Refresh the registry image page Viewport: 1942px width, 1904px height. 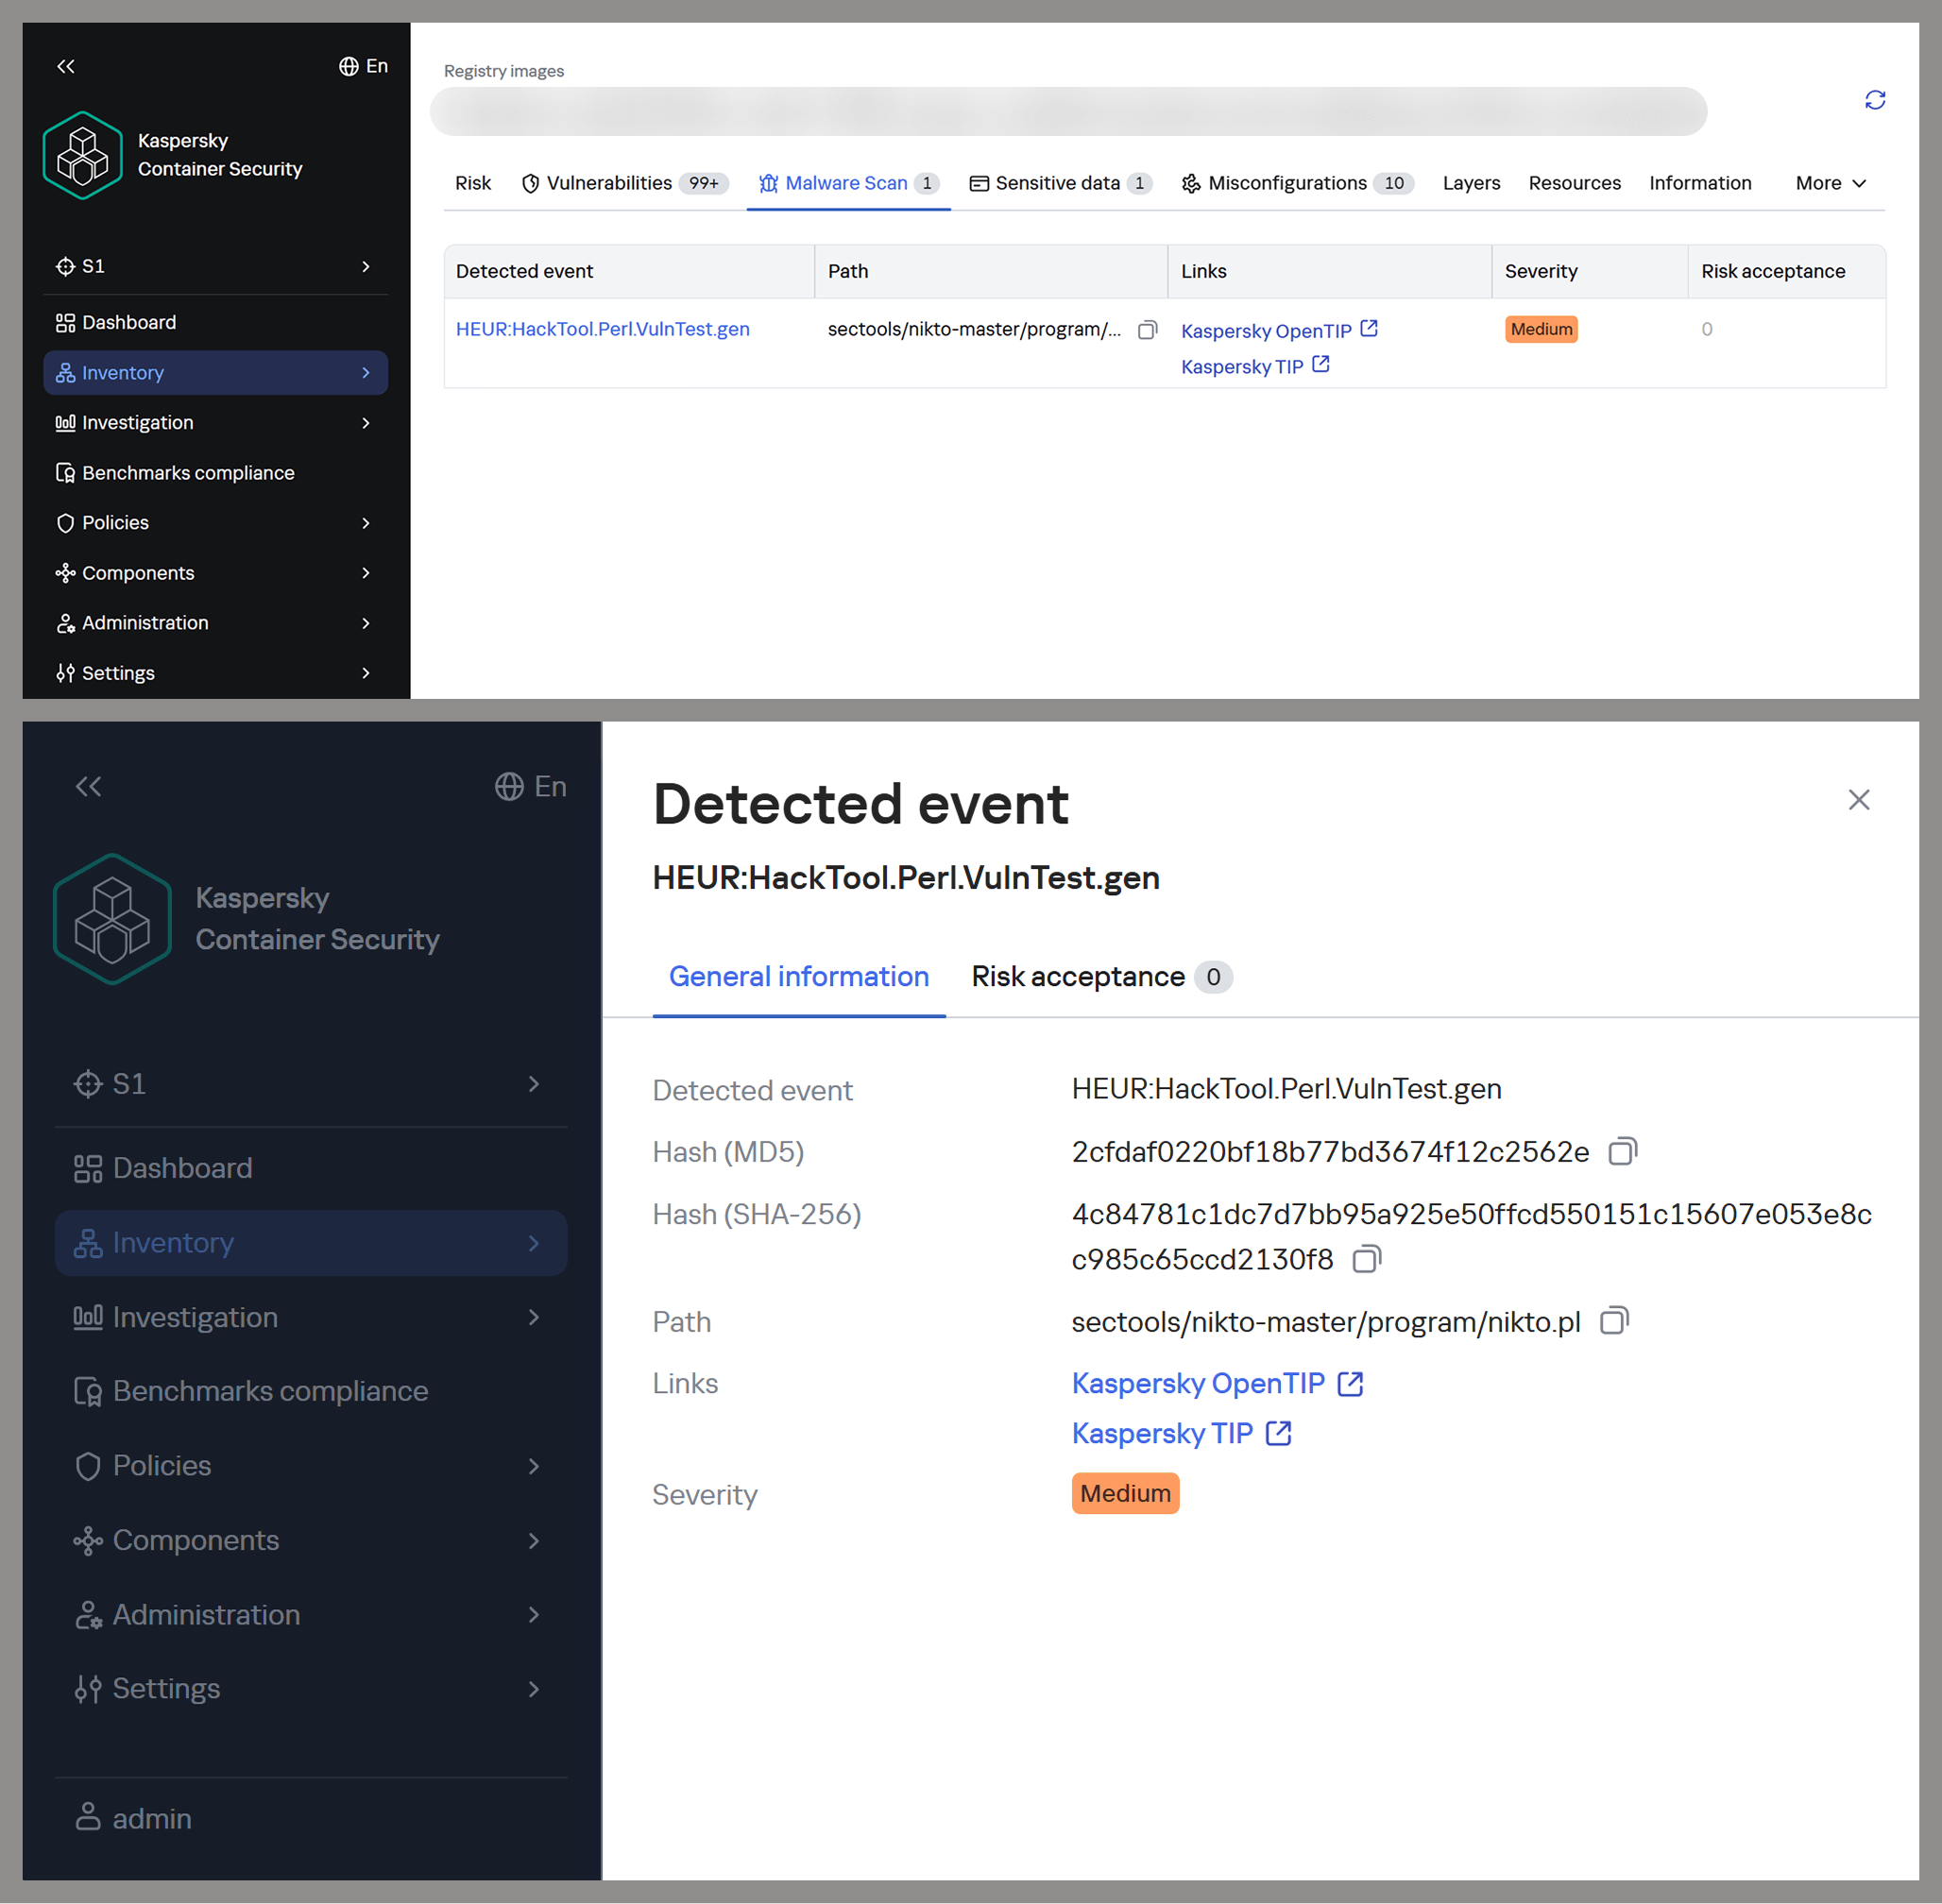pos(1875,100)
